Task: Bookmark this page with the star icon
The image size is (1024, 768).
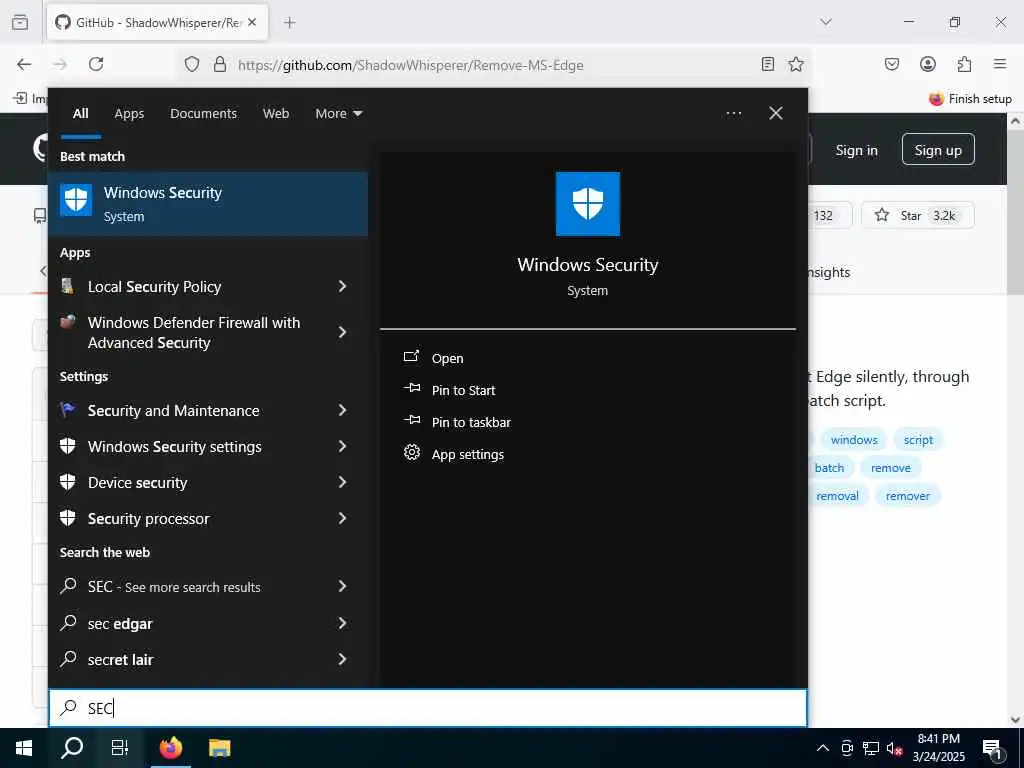Action: 795,64
